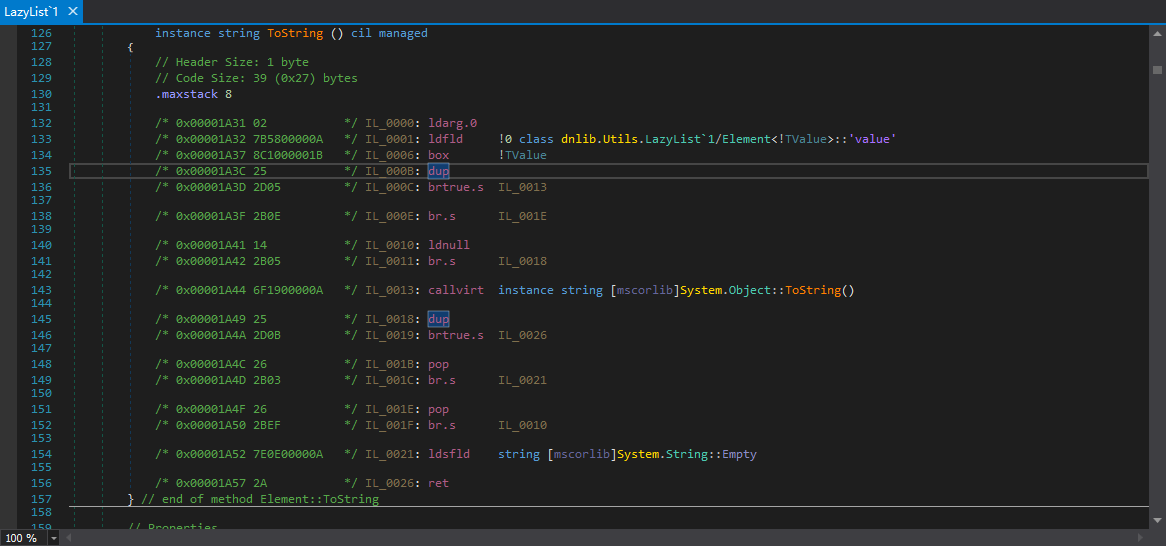Image resolution: width=1166 pixels, height=546 pixels.
Task: Follow the brtrue.s target IL_0026
Action: tap(522, 335)
